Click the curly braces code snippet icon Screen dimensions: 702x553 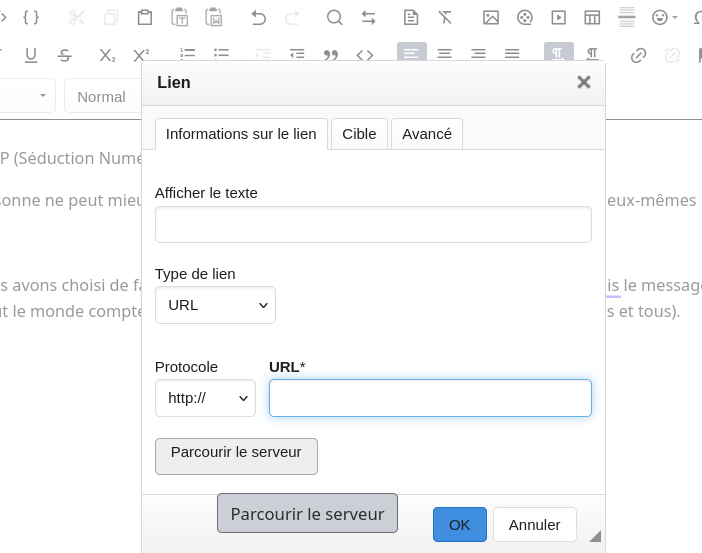31,18
